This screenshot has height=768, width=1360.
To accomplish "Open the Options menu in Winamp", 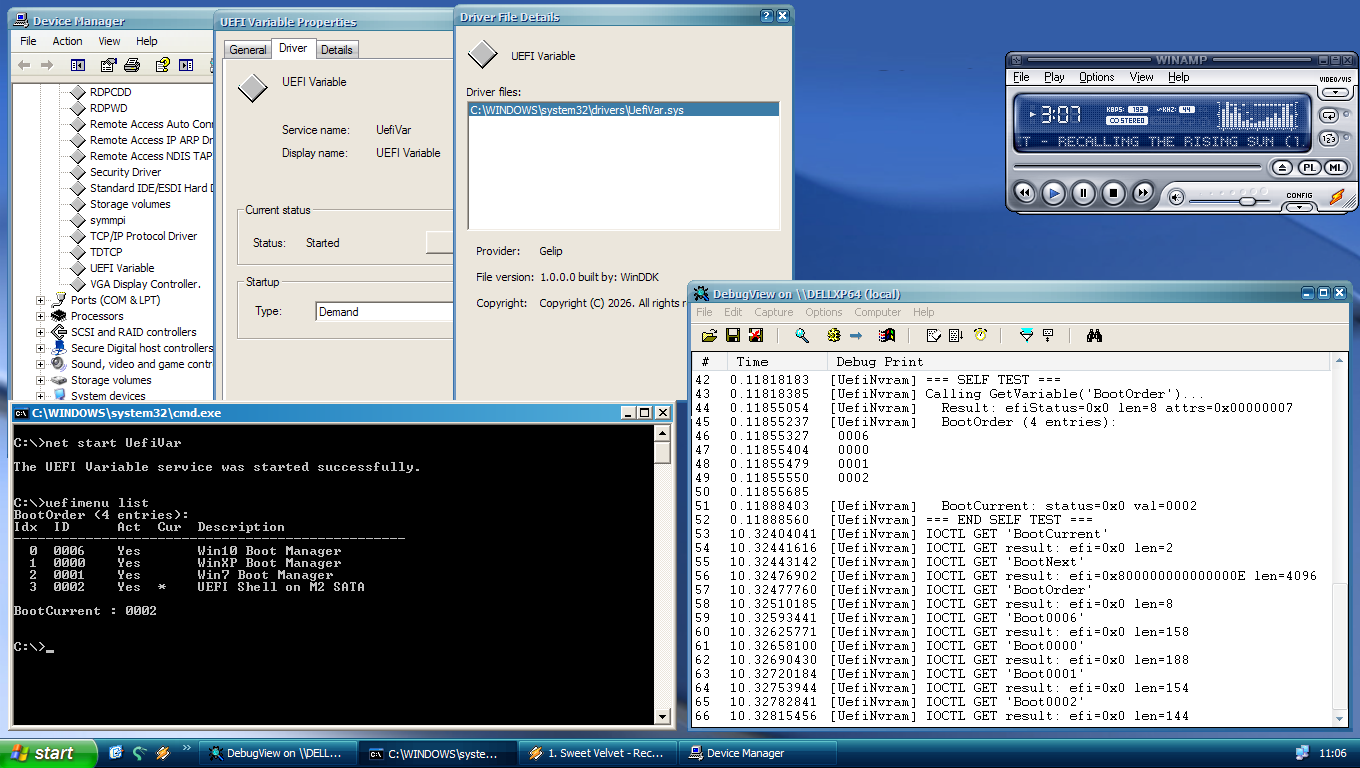I will [1097, 77].
